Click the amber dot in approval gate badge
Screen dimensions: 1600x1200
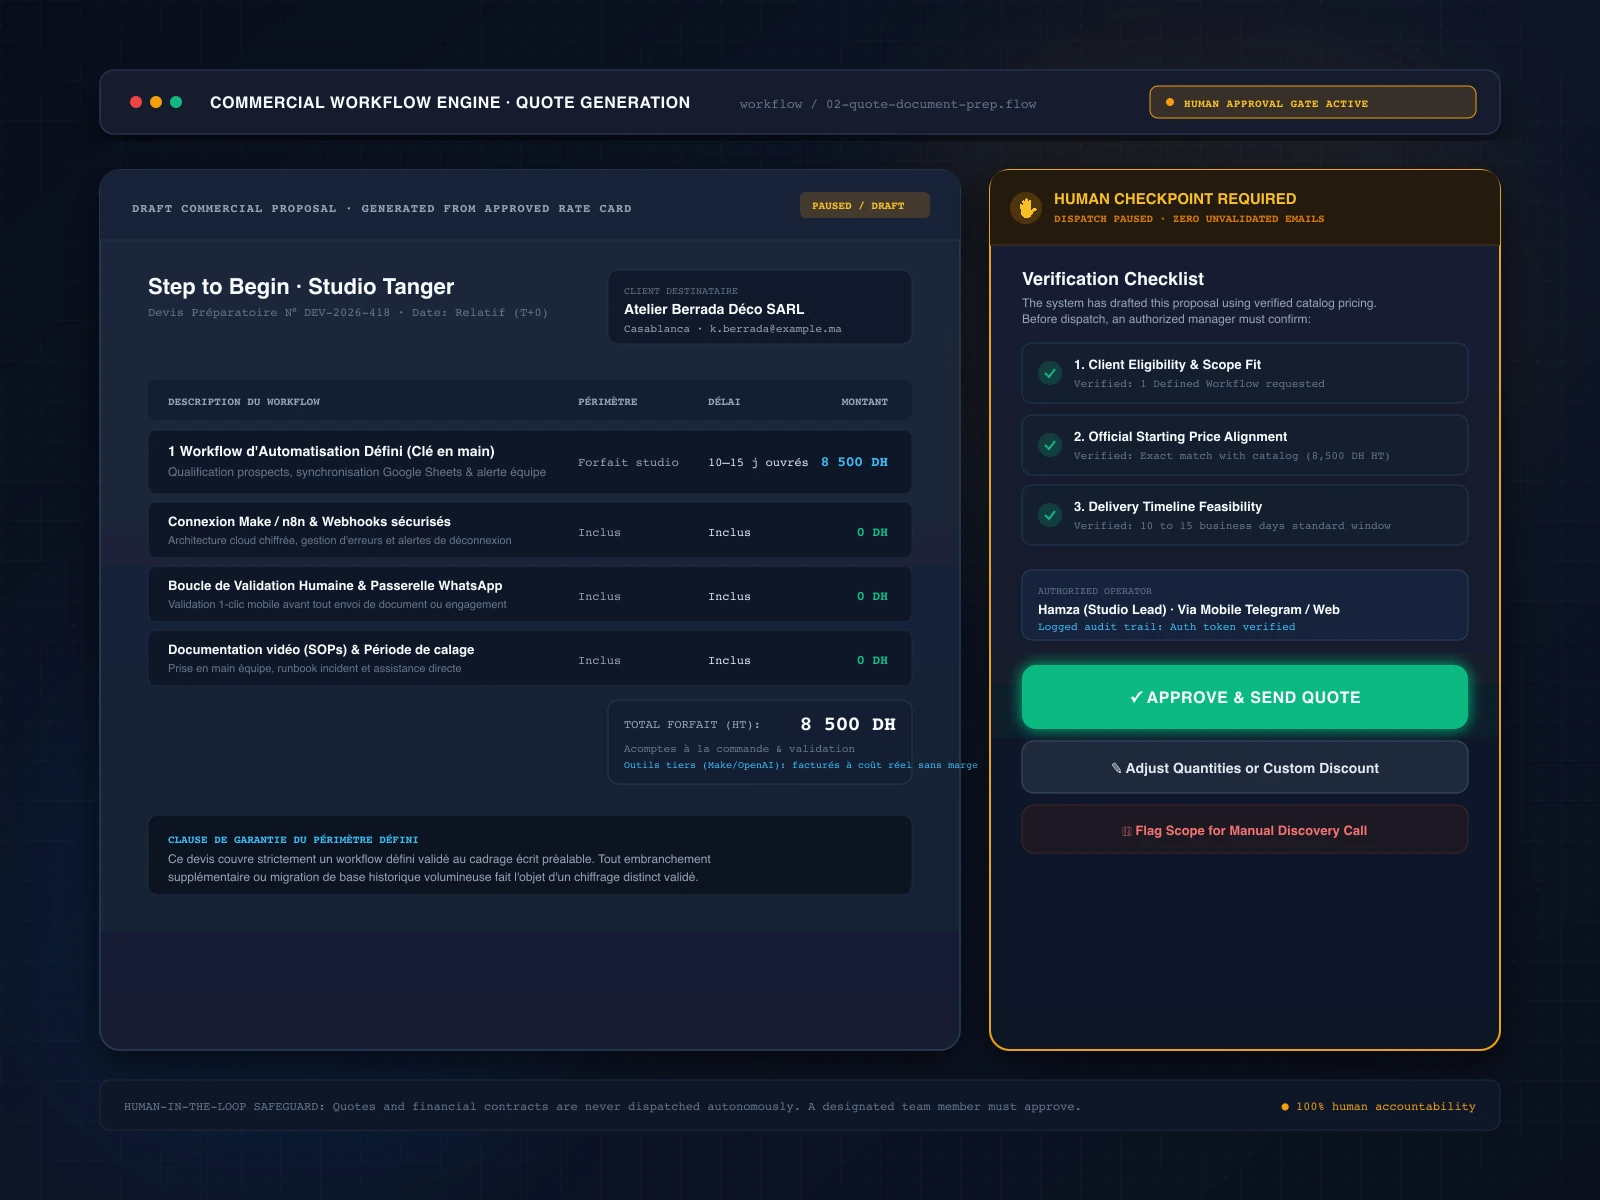(1170, 102)
